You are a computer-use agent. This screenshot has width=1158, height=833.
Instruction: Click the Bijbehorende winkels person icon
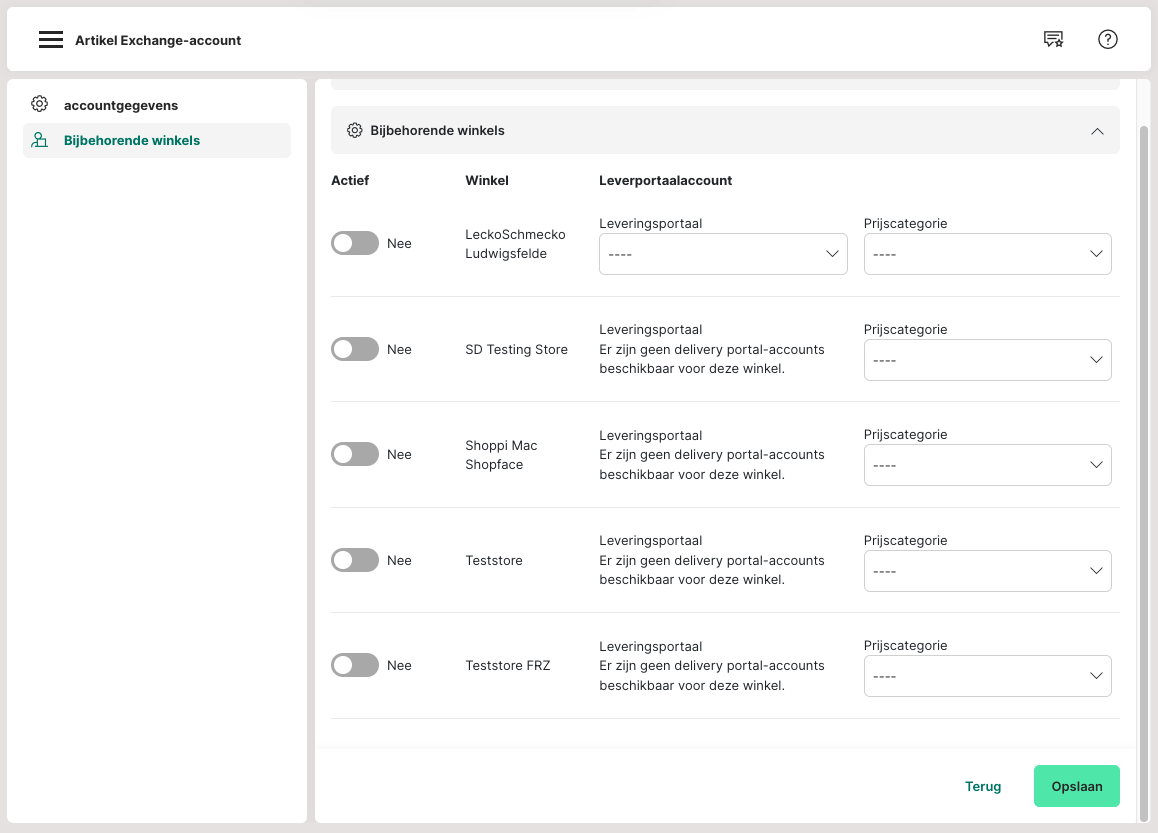click(39, 140)
